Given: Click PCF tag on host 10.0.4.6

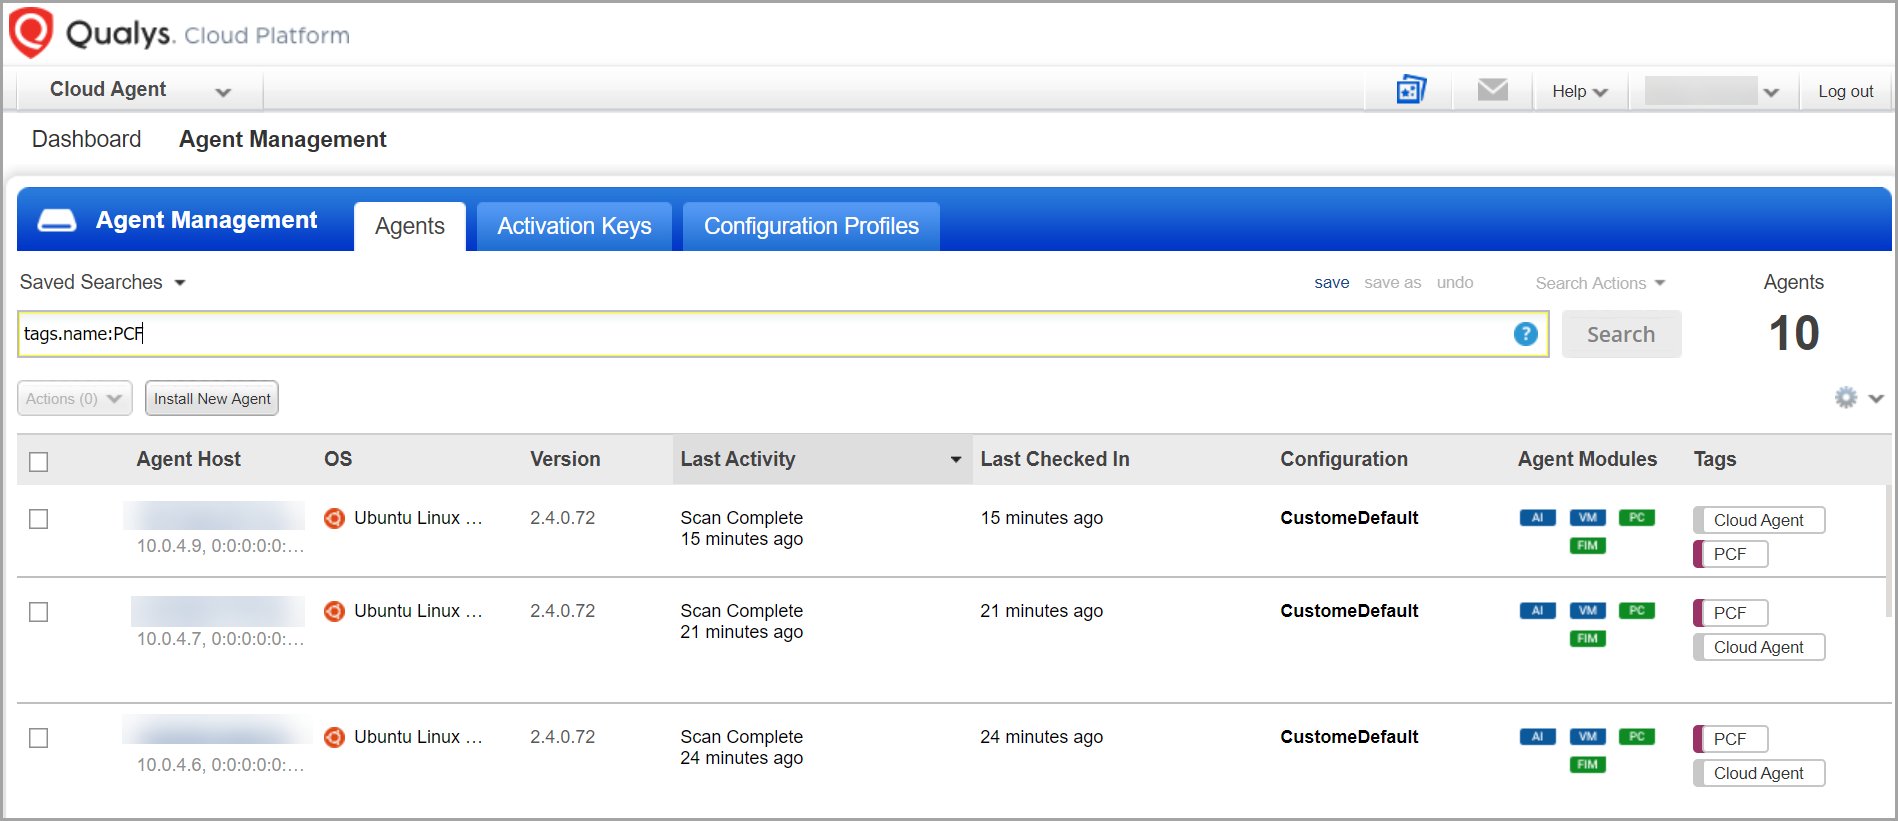Looking at the screenshot, I should [1730, 739].
